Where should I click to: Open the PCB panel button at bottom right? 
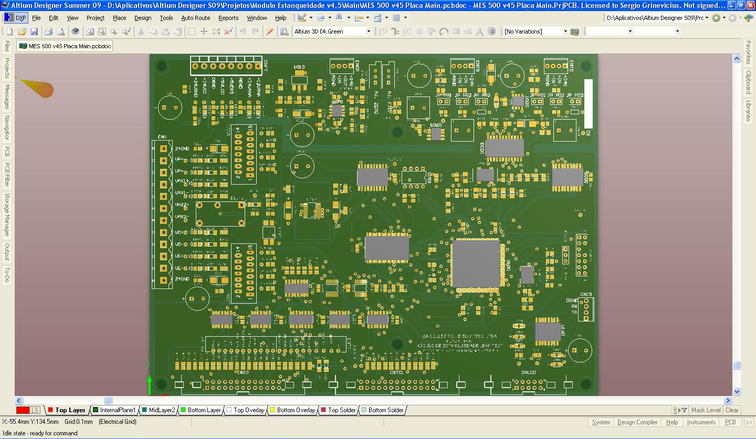pos(730,422)
